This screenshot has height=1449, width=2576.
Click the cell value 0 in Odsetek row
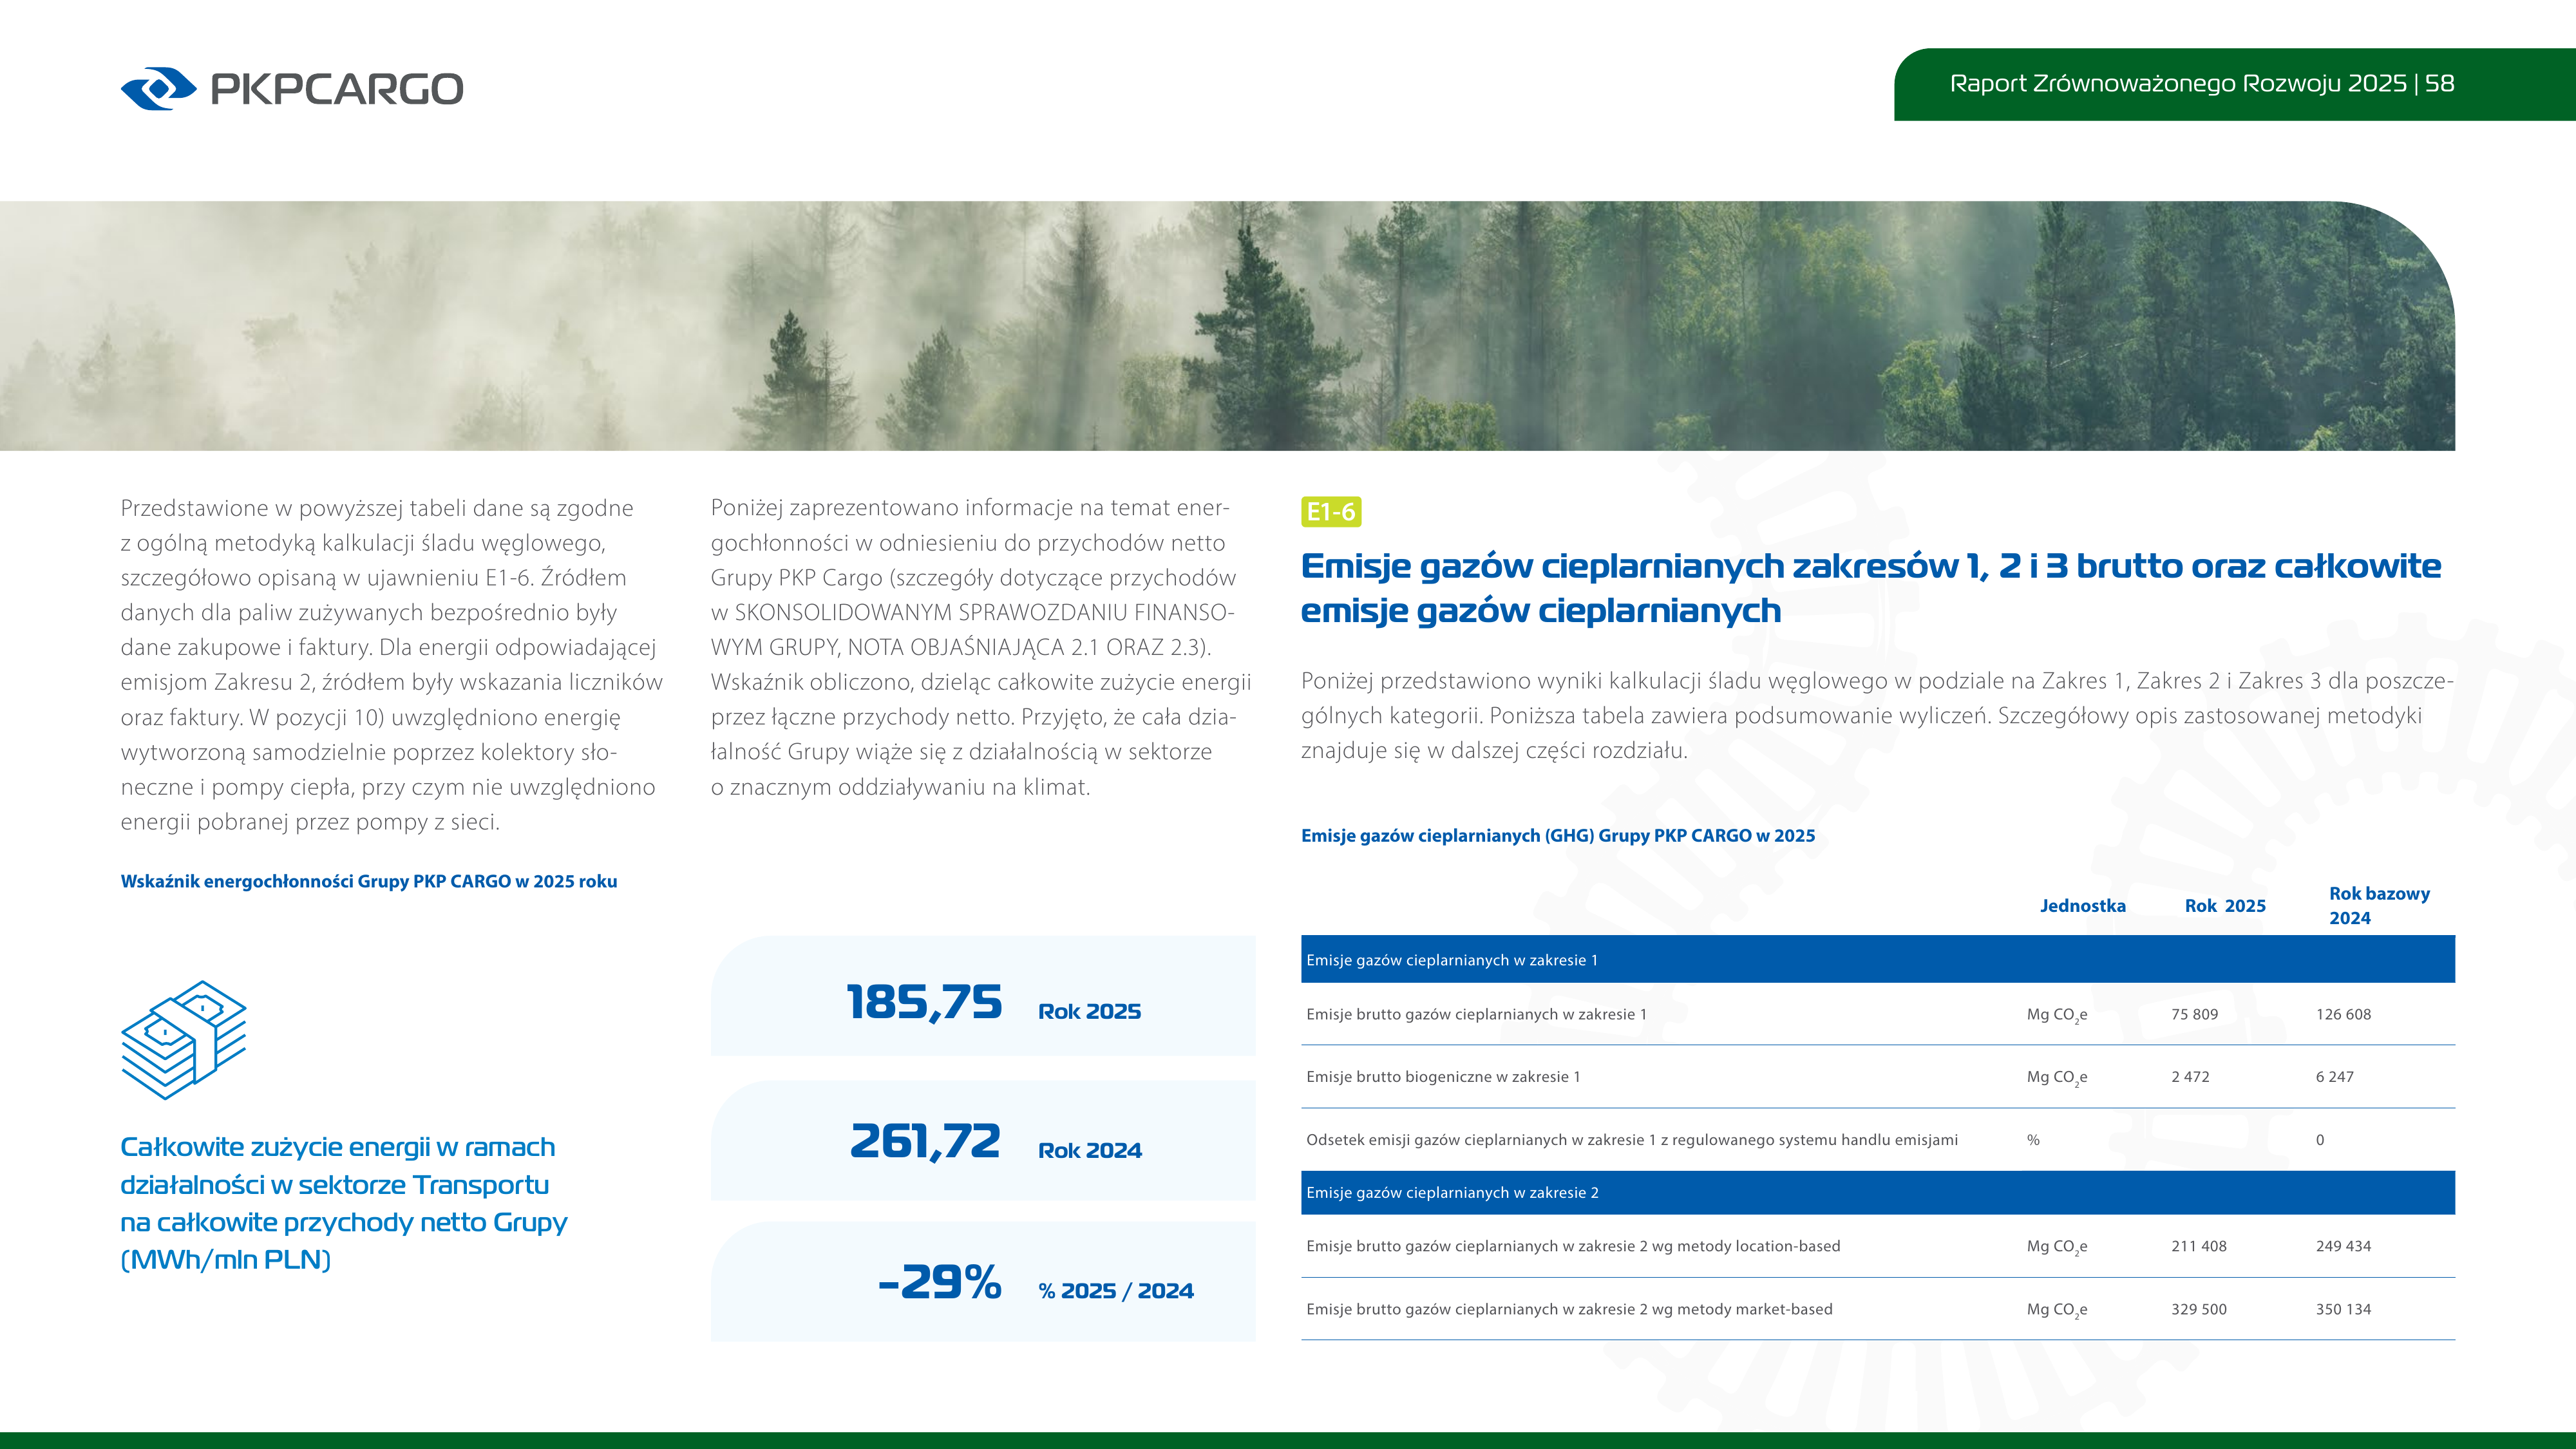point(2320,1140)
